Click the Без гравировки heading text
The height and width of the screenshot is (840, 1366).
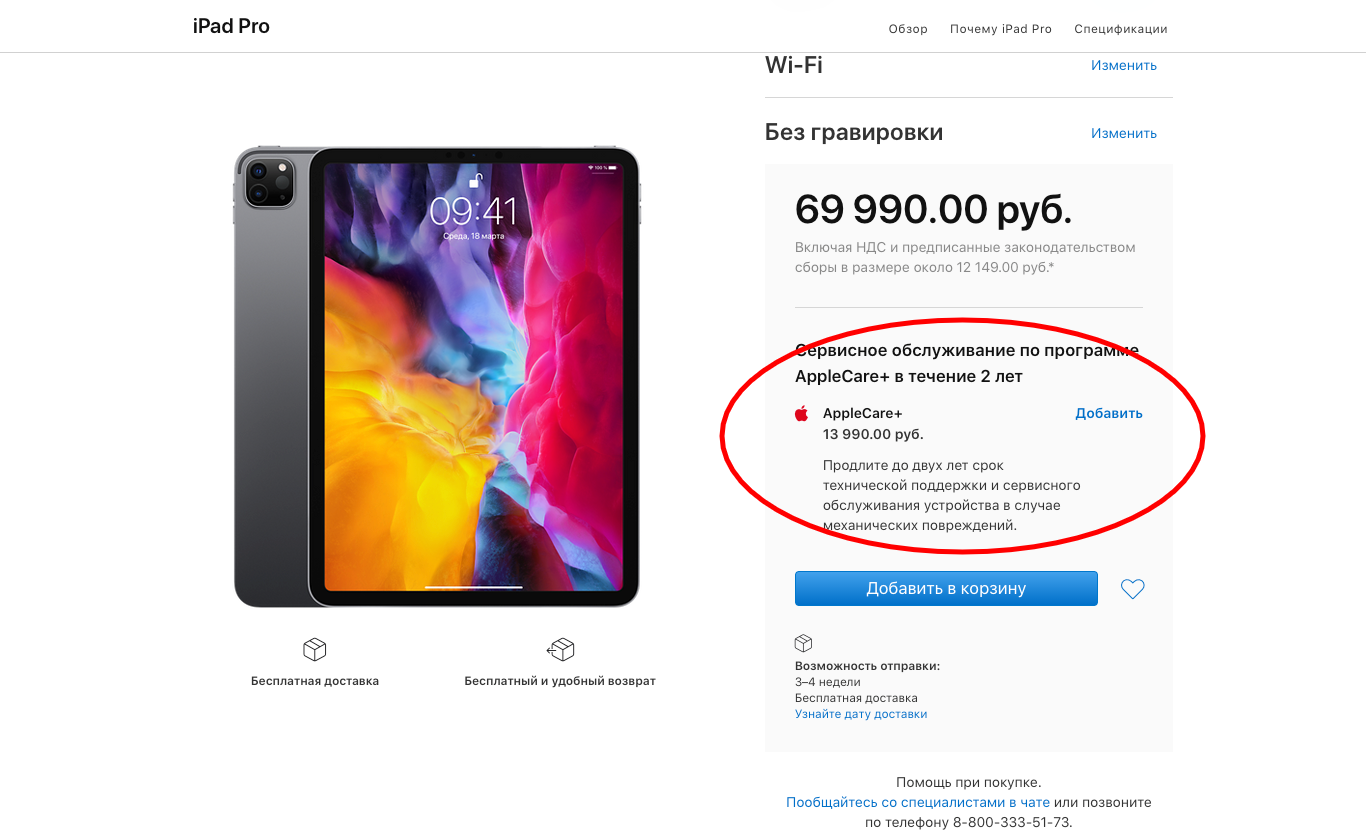854,132
